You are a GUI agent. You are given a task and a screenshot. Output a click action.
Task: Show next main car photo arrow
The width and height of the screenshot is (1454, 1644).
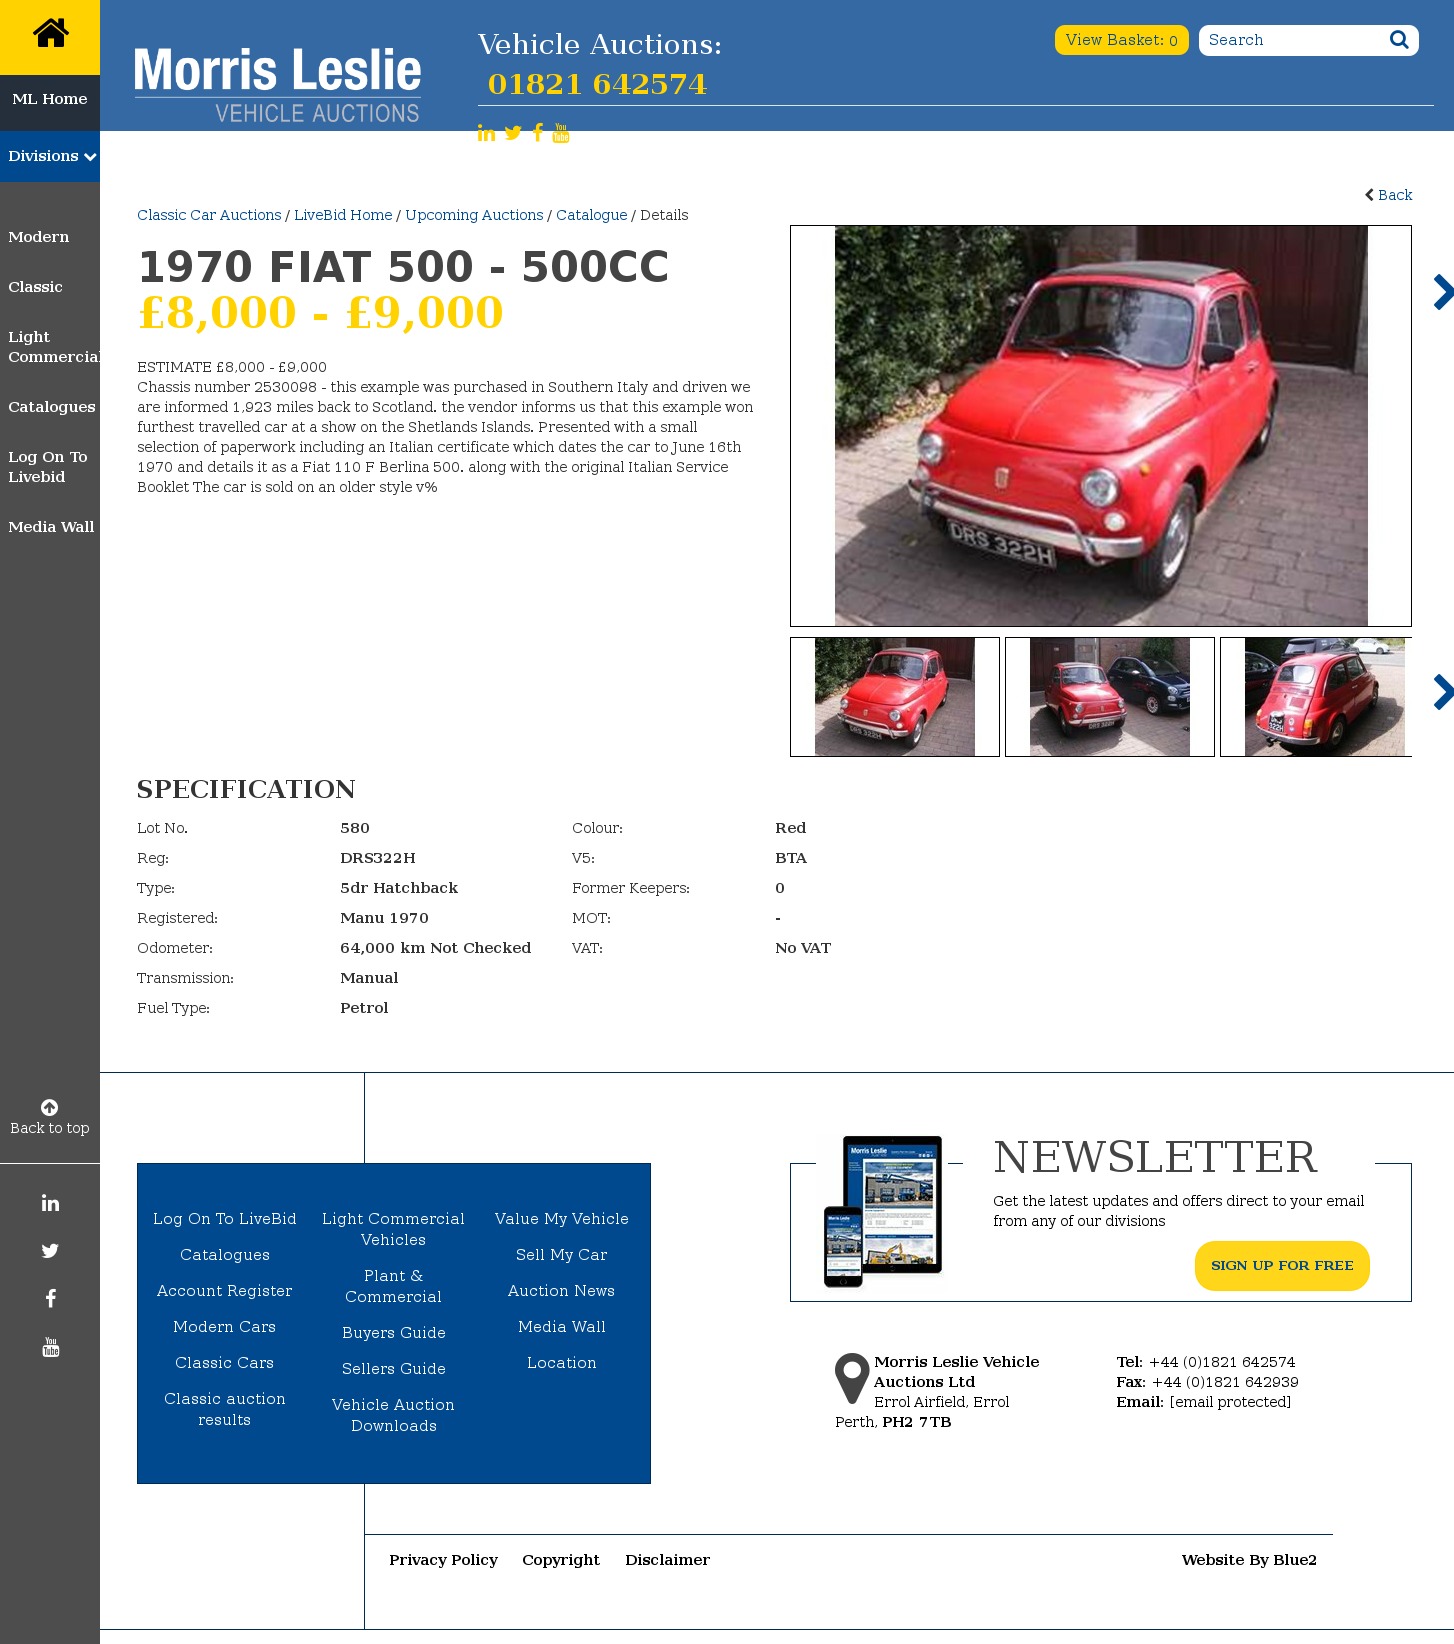point(1442,292)
